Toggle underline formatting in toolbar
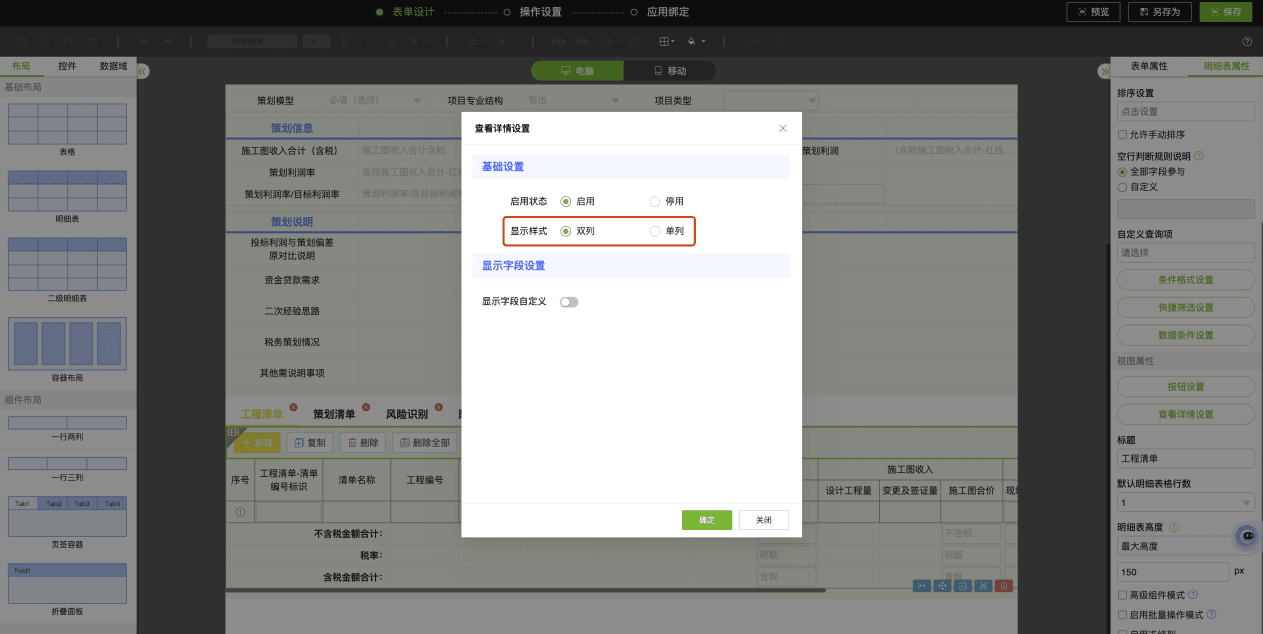 [391, 41]
